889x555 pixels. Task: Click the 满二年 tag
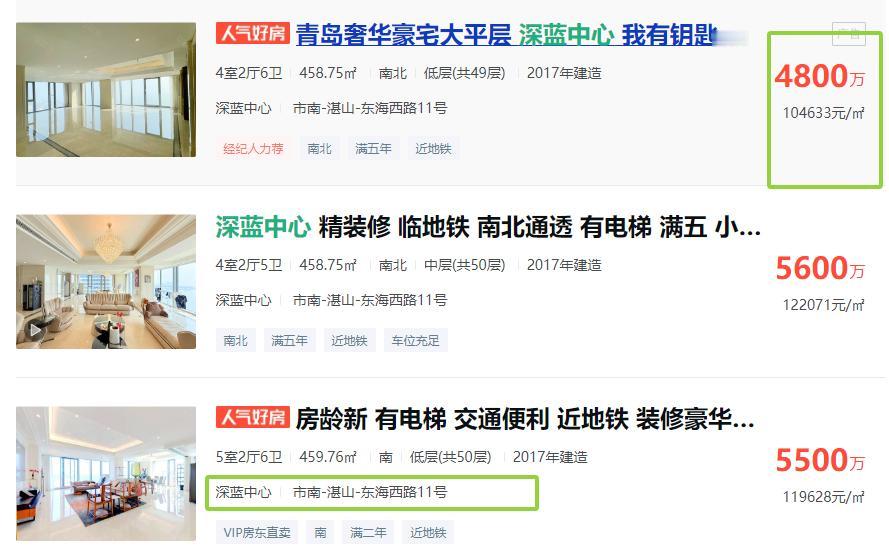click(x=368, y=533)
